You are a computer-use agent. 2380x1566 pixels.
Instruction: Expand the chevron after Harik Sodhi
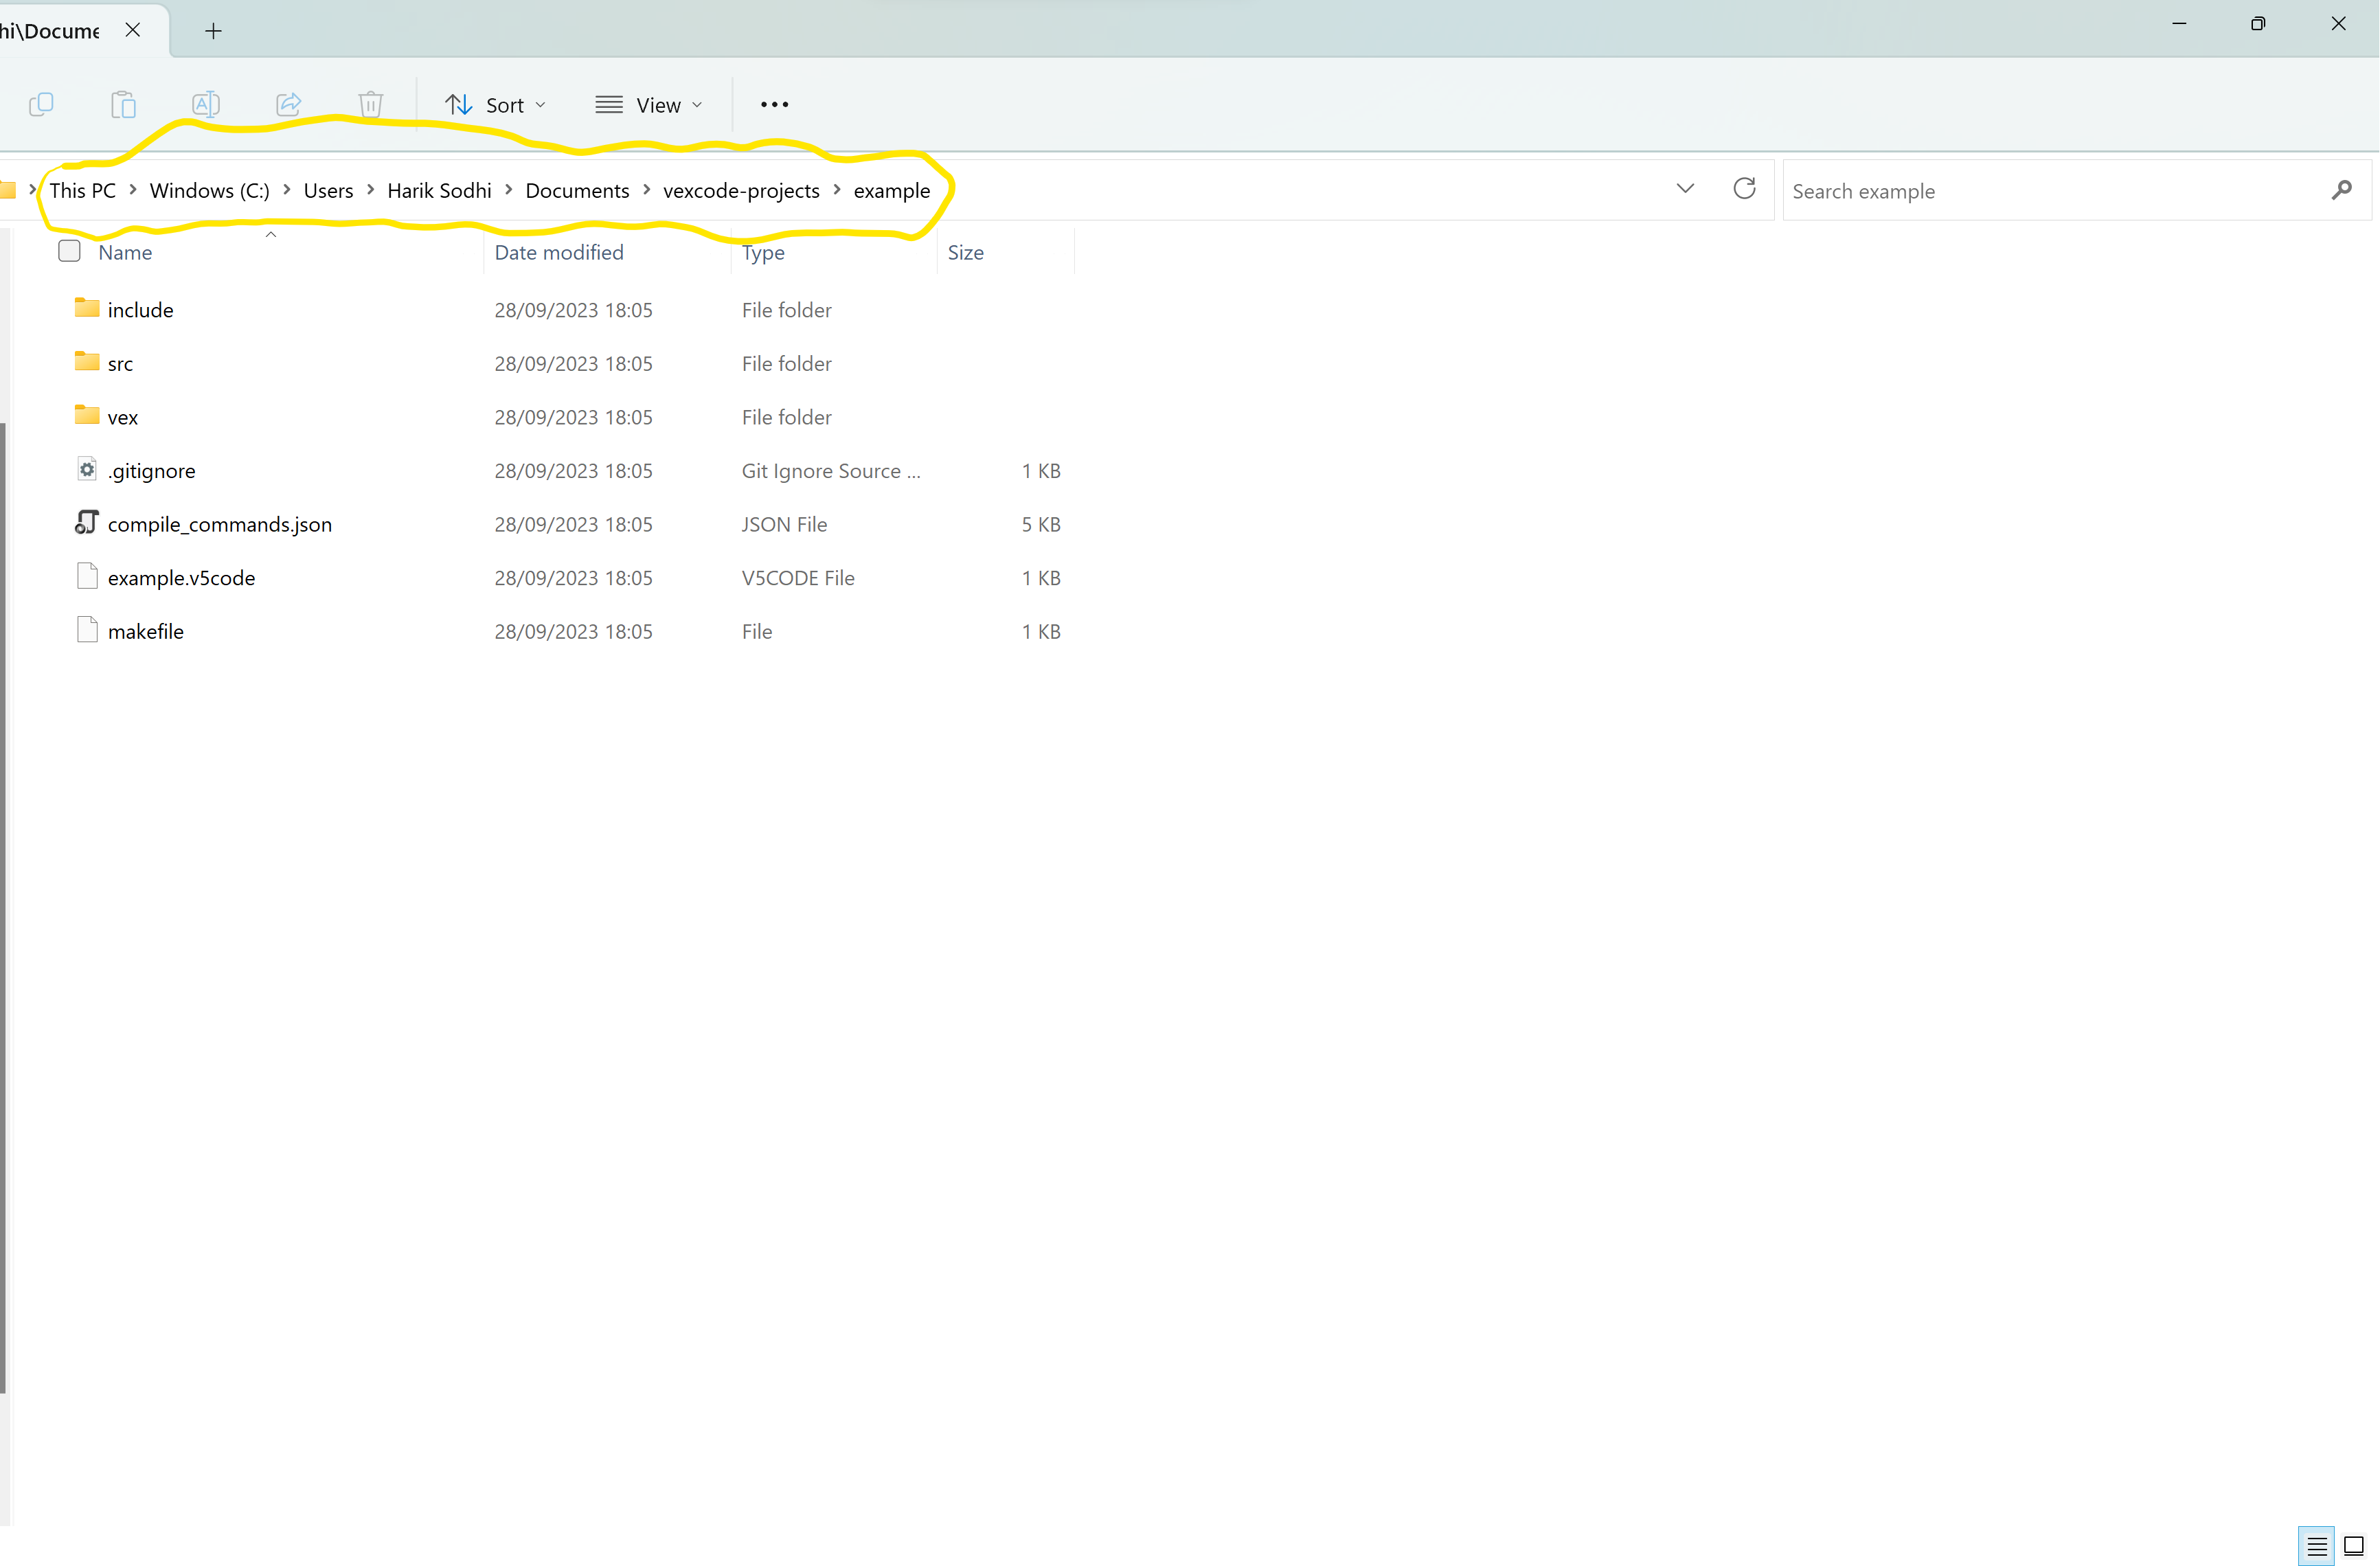coord(509,189)
